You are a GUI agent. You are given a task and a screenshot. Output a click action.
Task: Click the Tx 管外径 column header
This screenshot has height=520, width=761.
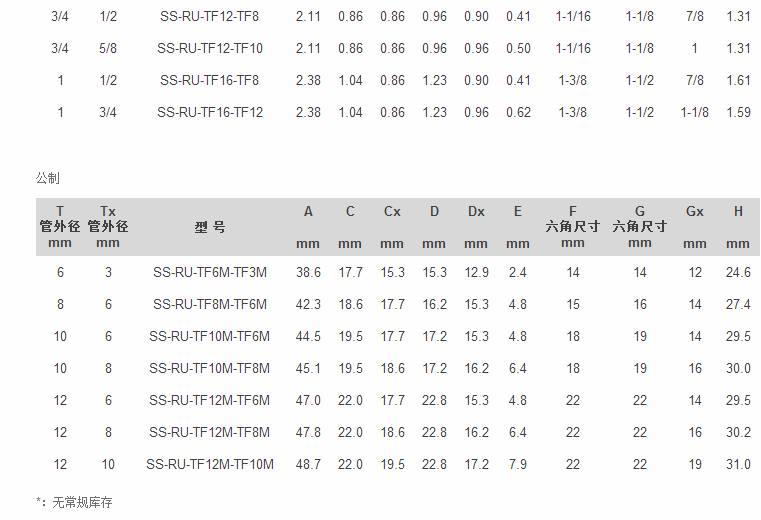point(108,227)
